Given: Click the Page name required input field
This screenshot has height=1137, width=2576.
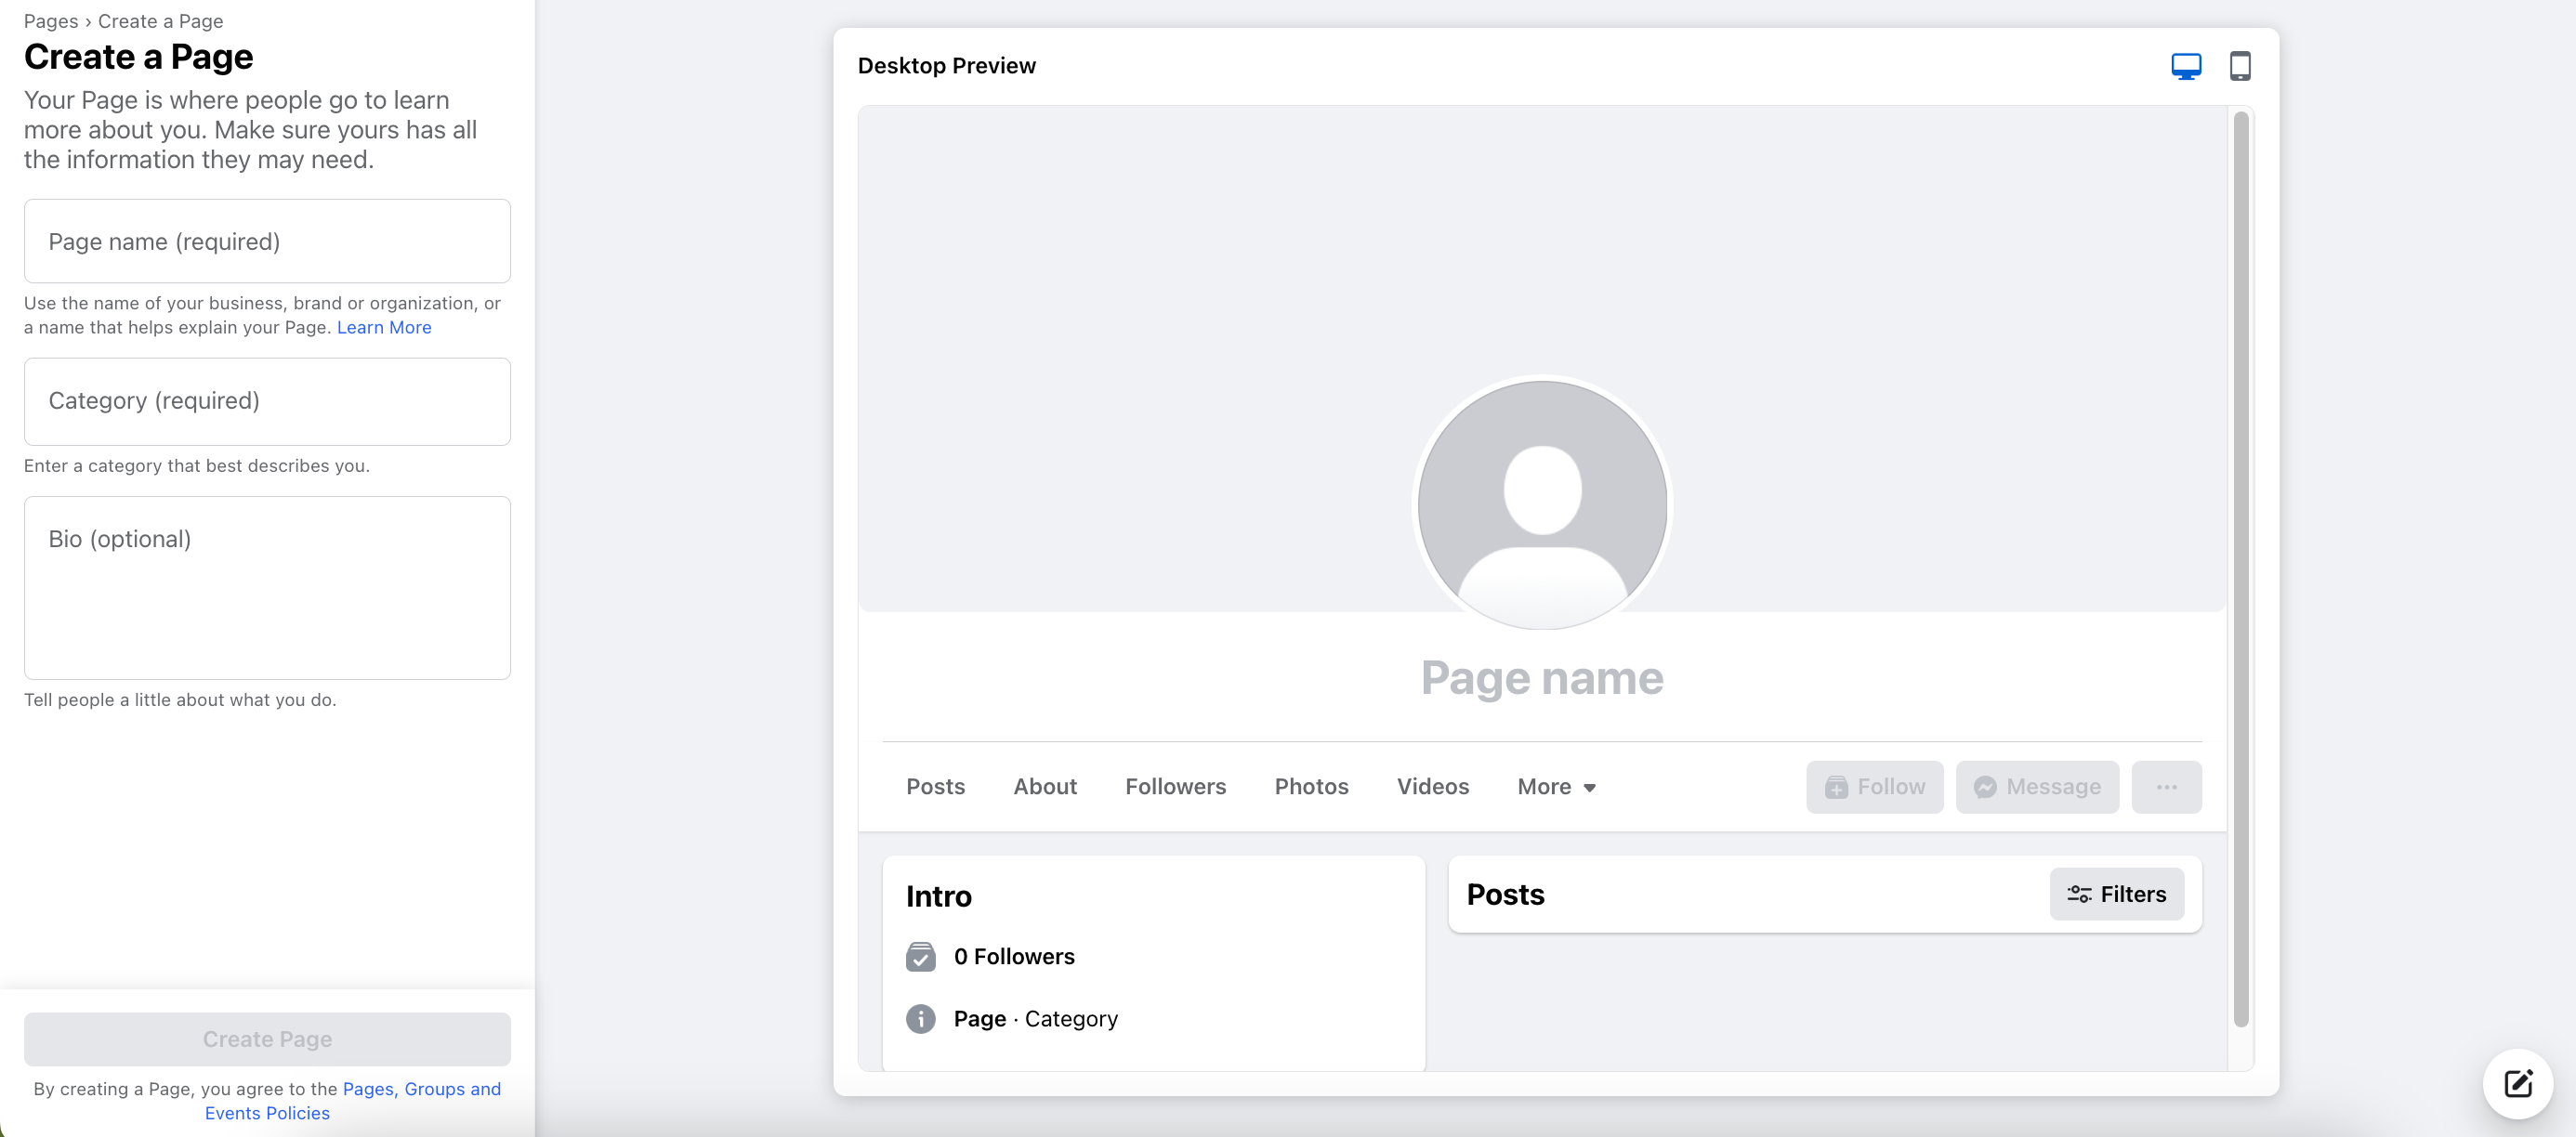Looking at the screenshot, I should click(266, 241).
